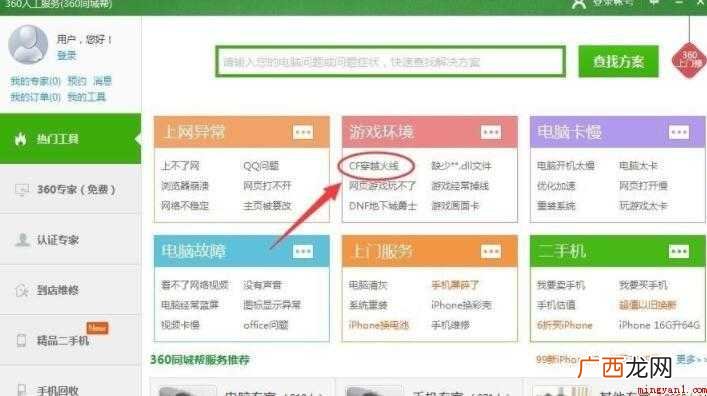Click the 电脑故障 card header title
707x396 pixels.
[193, 251]
